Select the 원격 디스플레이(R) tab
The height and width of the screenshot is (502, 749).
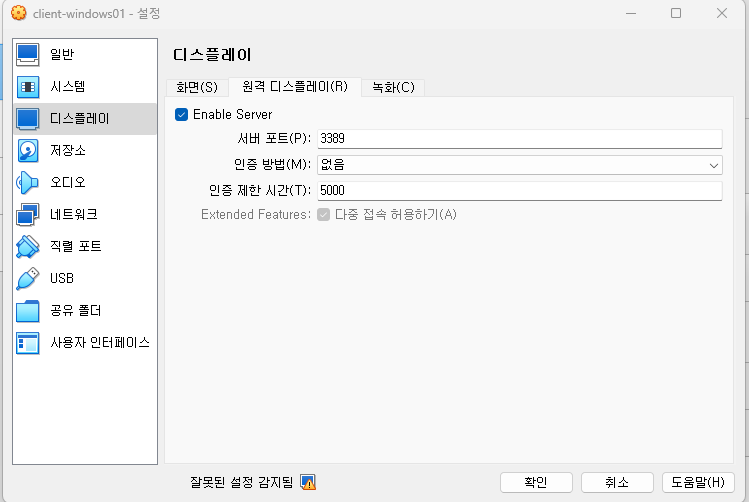point(295,86)
